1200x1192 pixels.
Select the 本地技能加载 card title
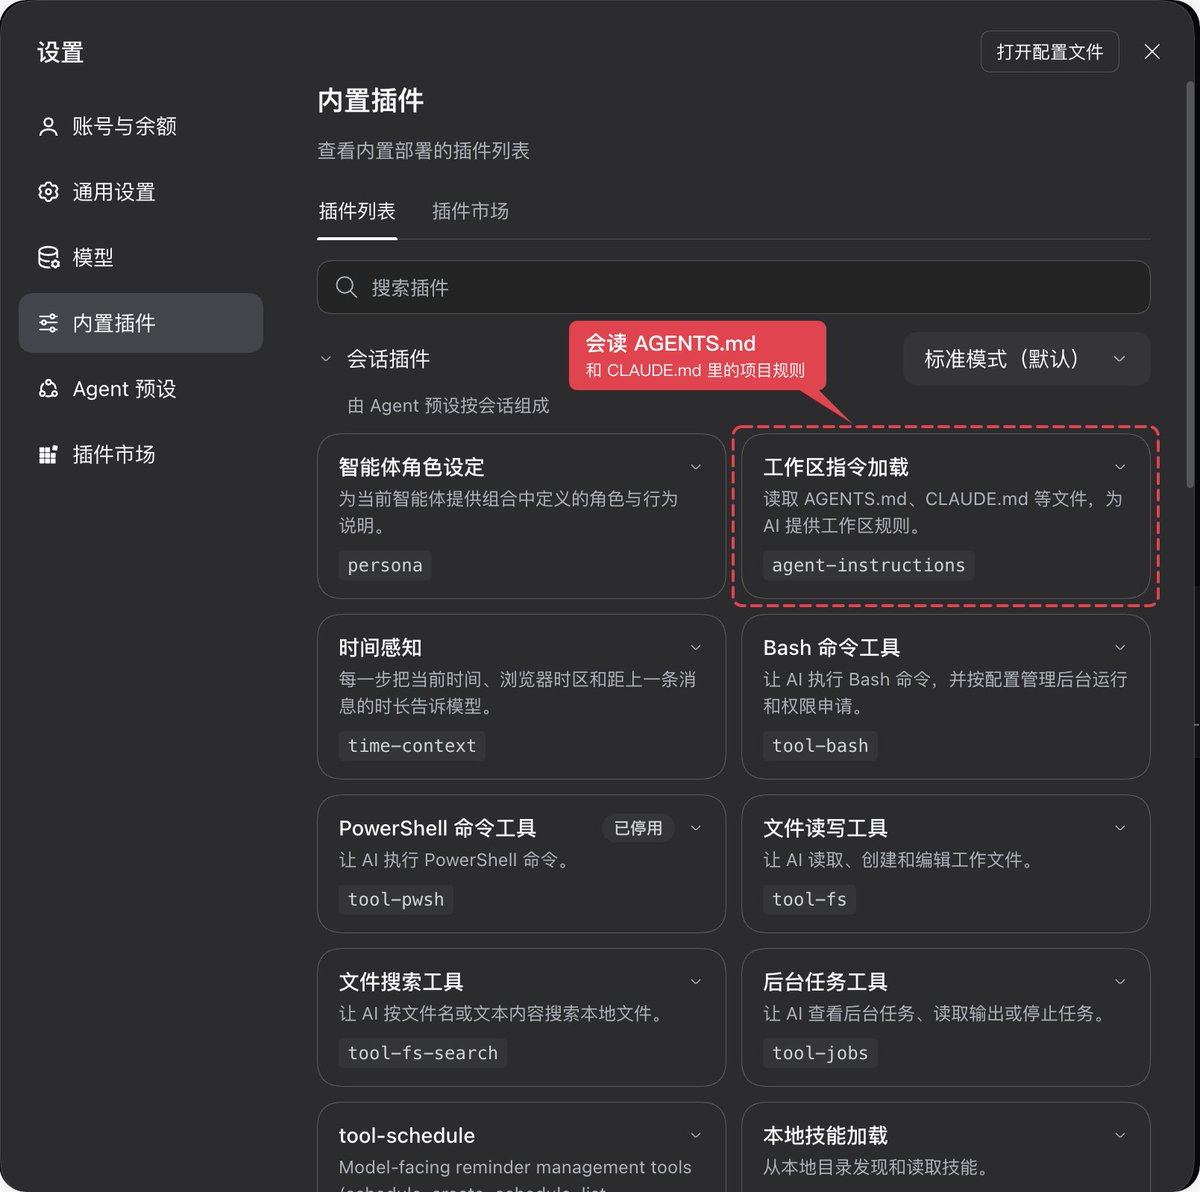click(825, 1135)
